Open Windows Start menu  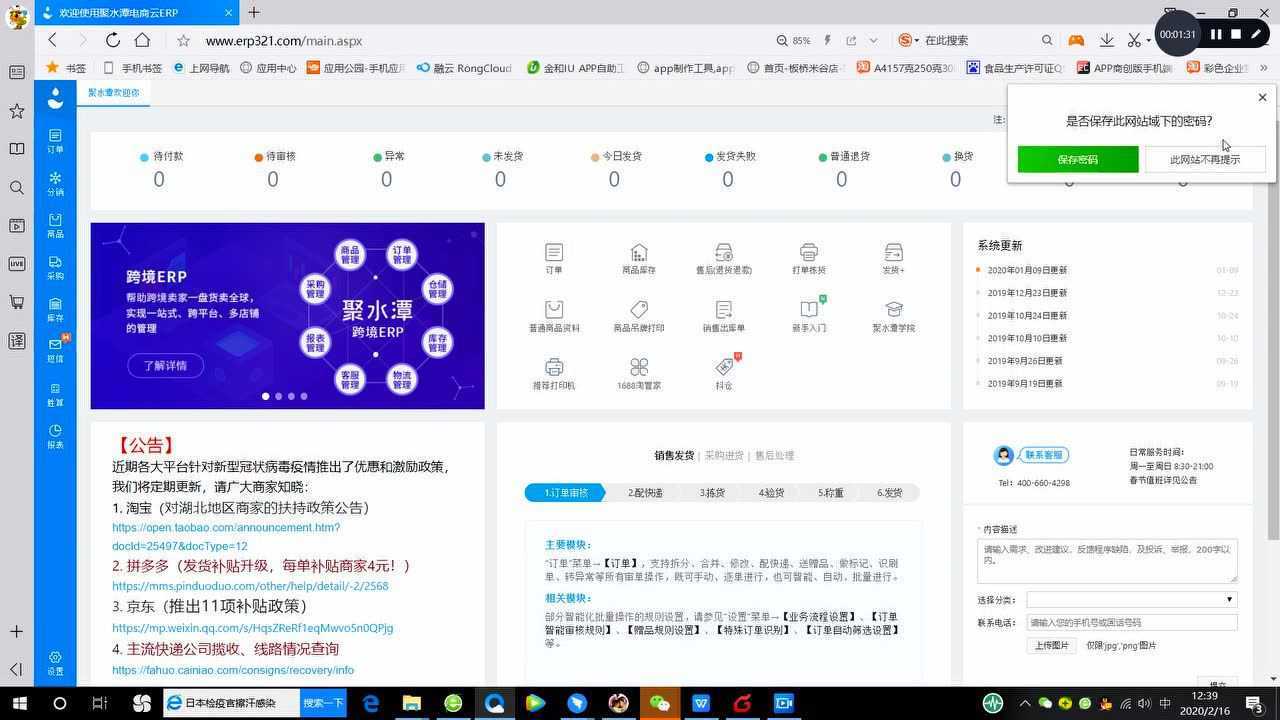point(18,704)
